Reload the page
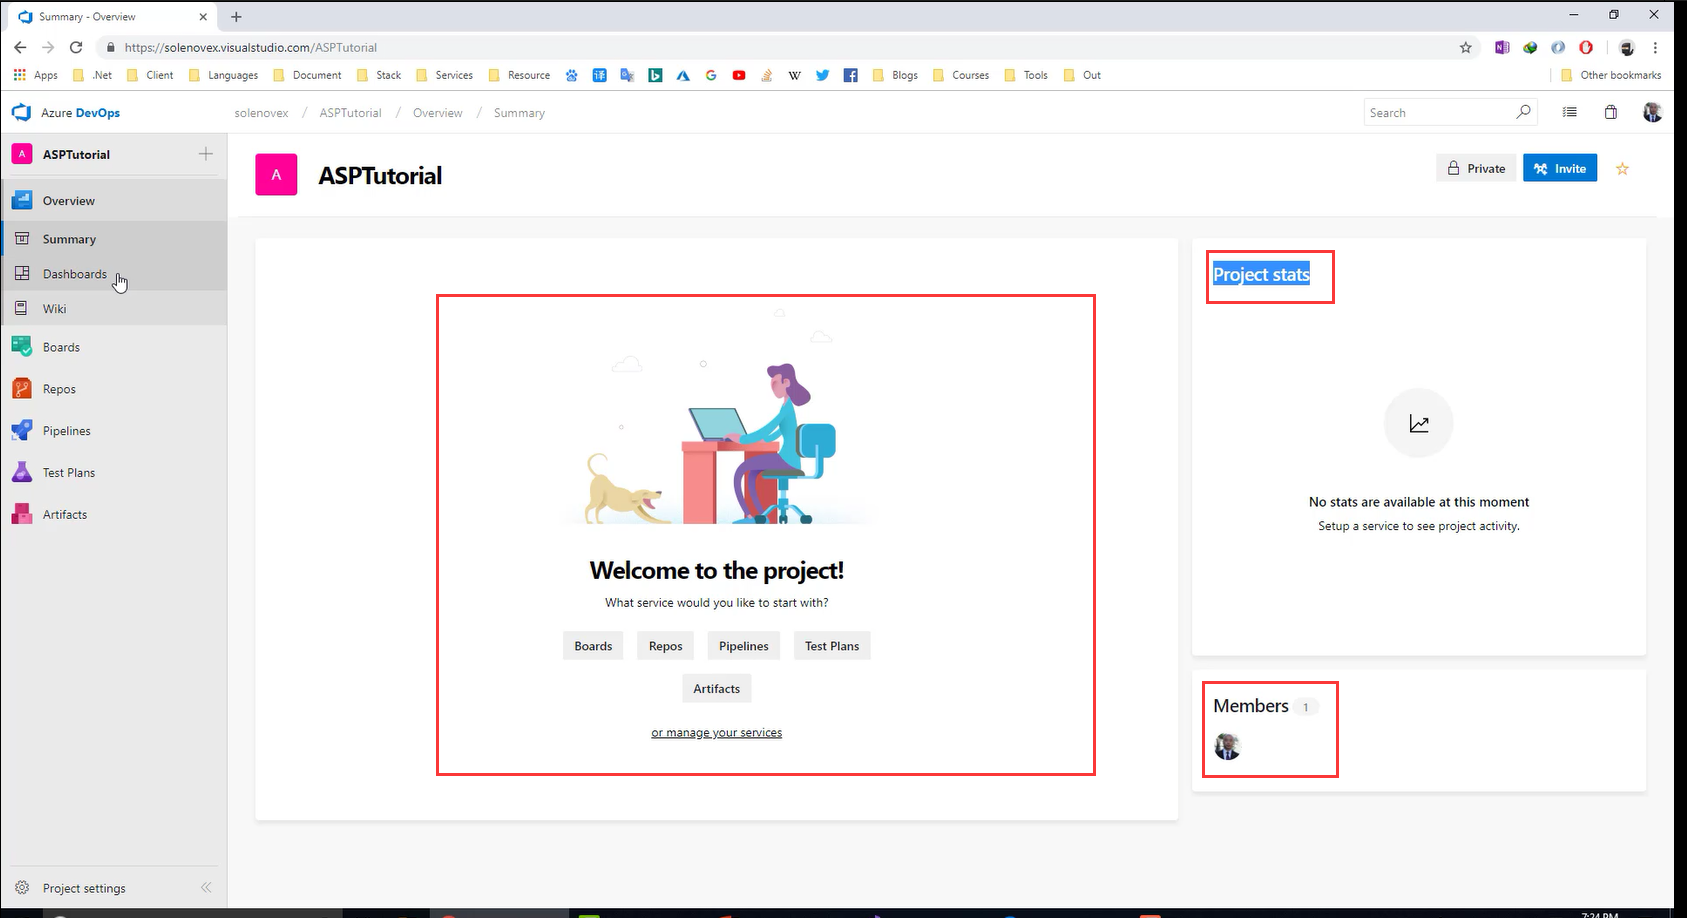Screen dimensions: 1687x918 (x=76, y=47)
